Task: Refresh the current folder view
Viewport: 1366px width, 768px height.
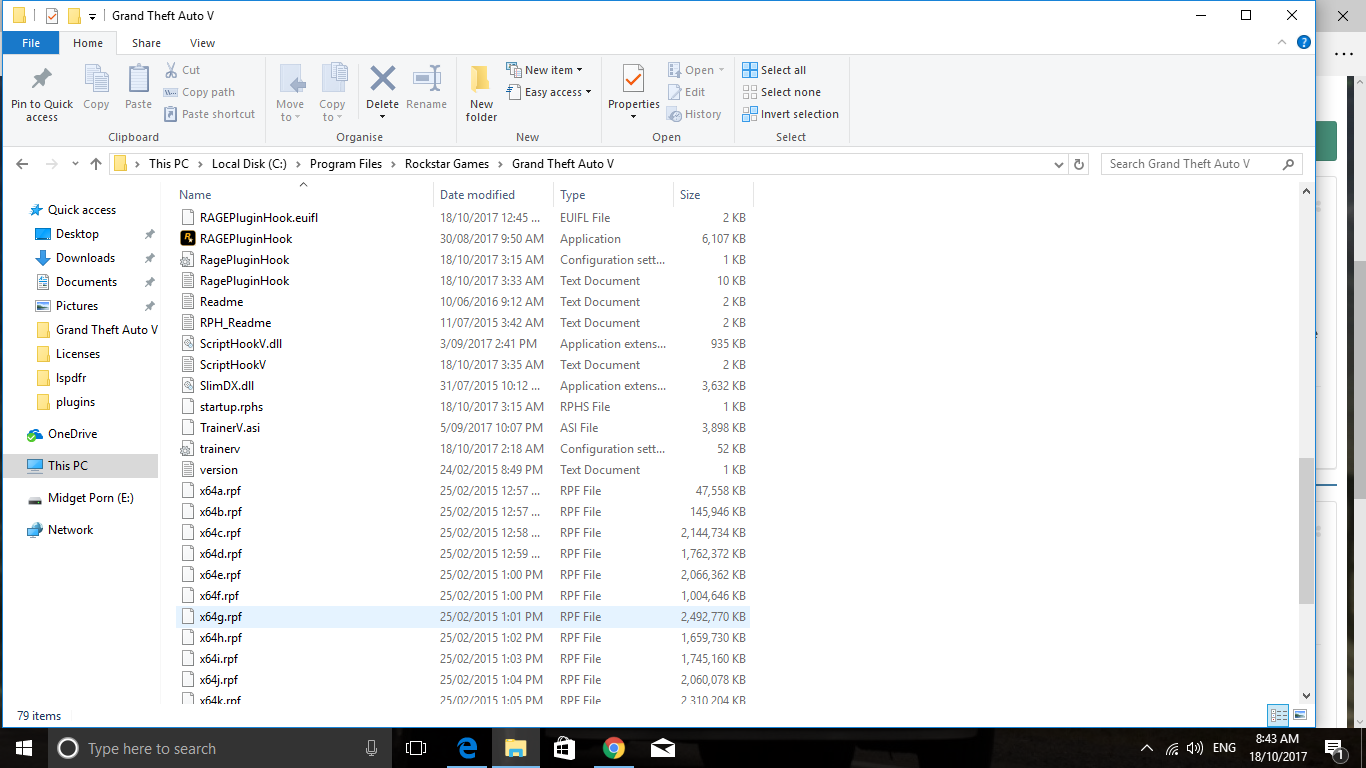Action: tap(1078, 164)
